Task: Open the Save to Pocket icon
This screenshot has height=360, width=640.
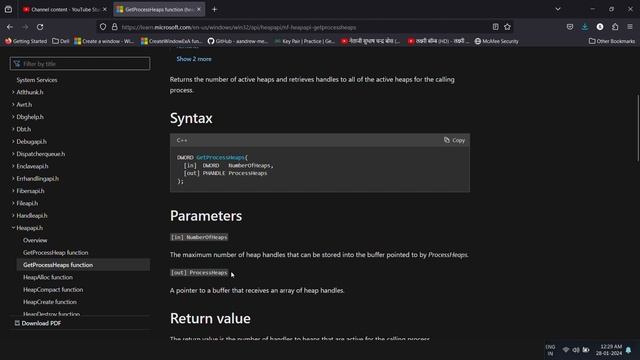Action: click(x=570, y=27)
